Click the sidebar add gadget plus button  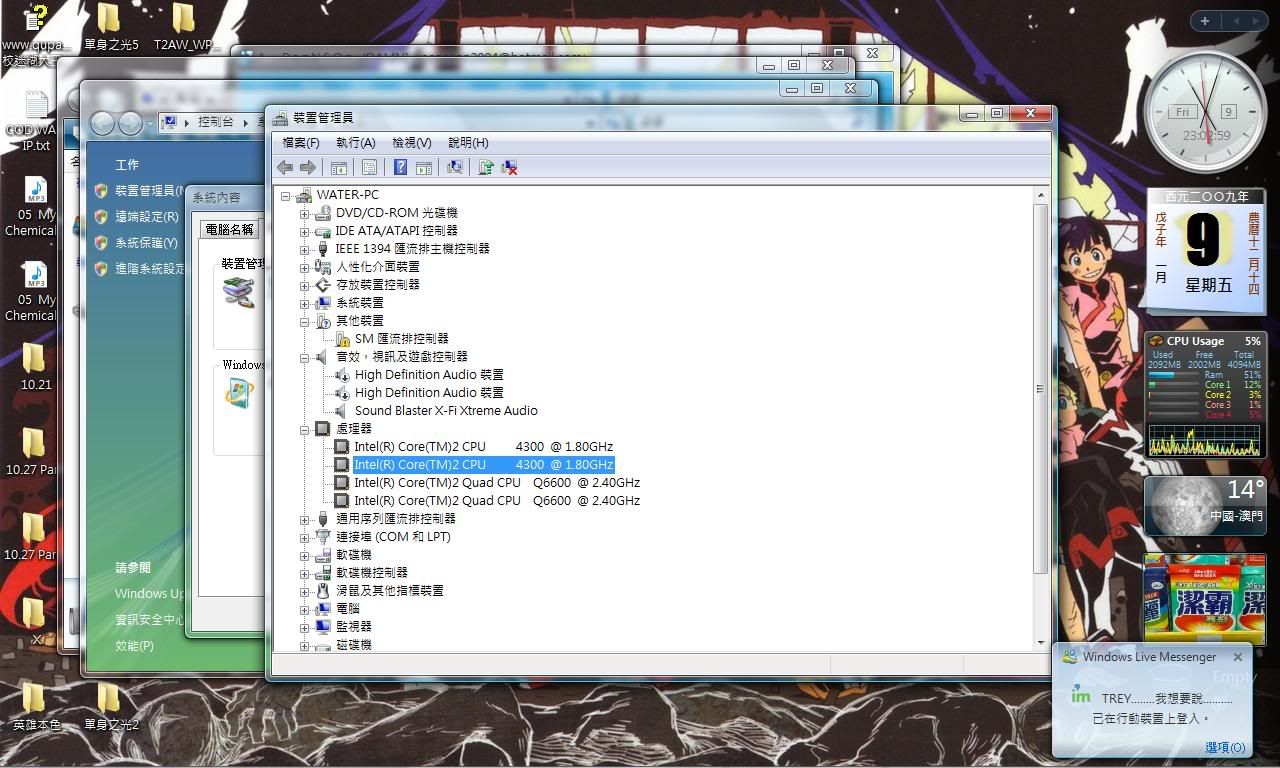1205,21
